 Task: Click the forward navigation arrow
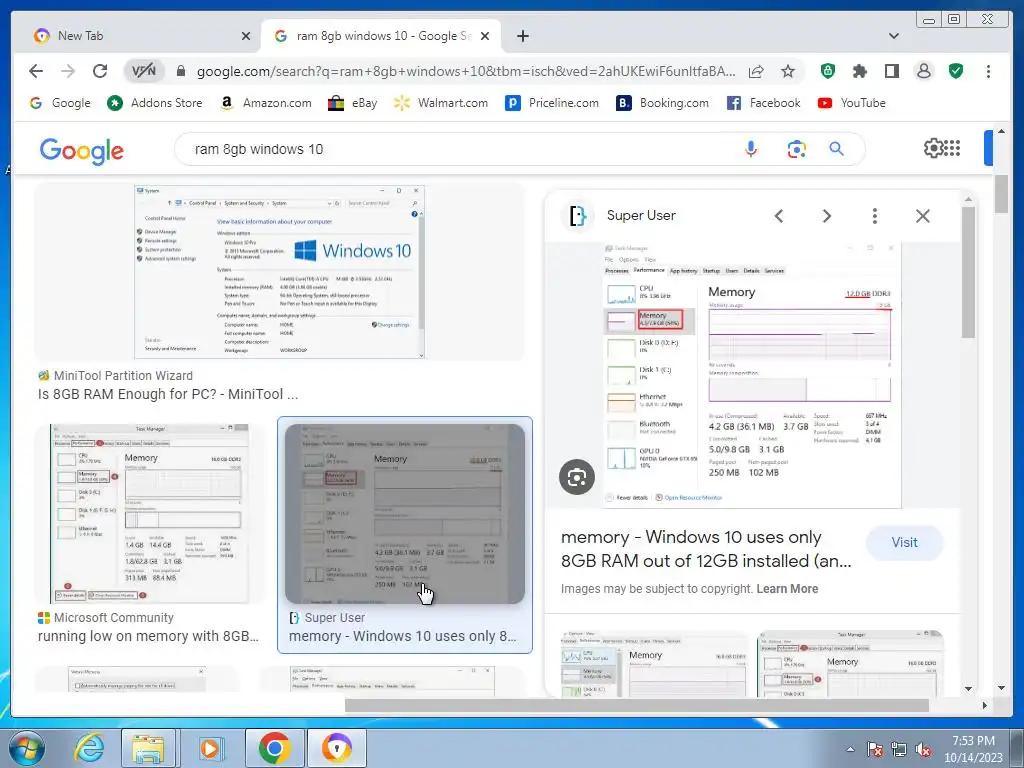click(x=67, y=71)
